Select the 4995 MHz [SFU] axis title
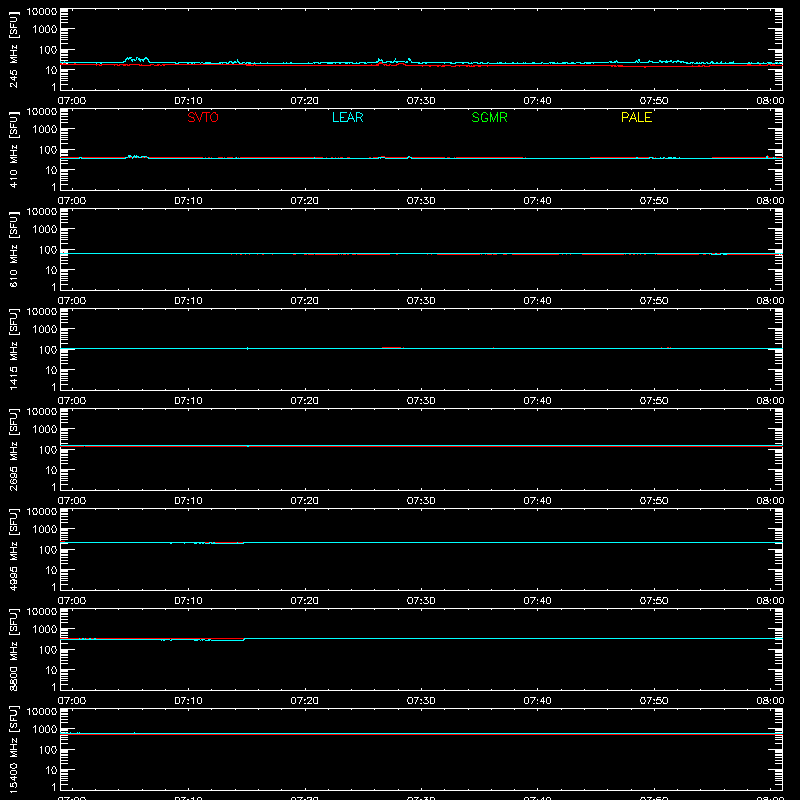This screenshot has height=800, width=800. point(13,549)
